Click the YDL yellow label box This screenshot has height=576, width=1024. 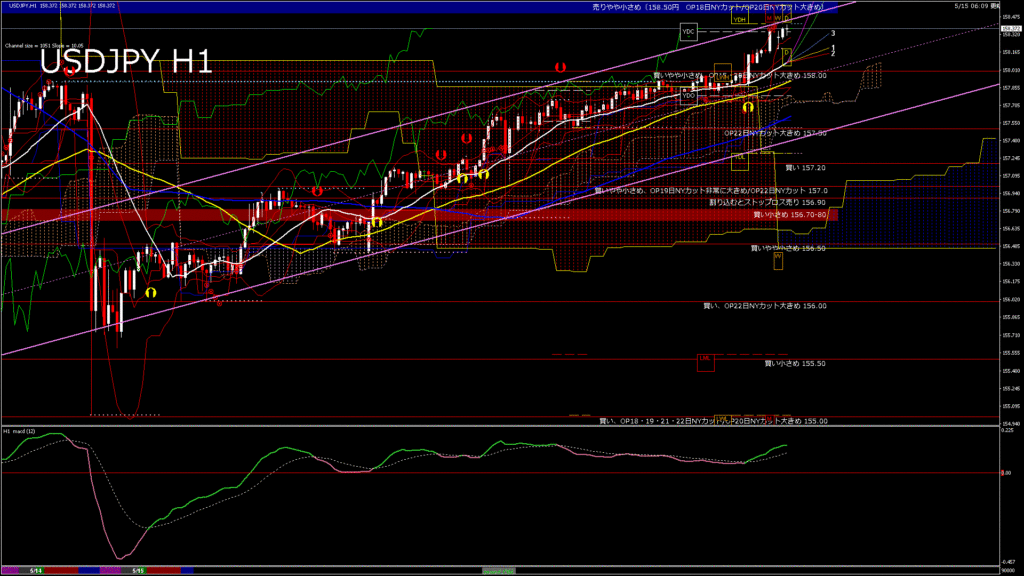(740, 161)
